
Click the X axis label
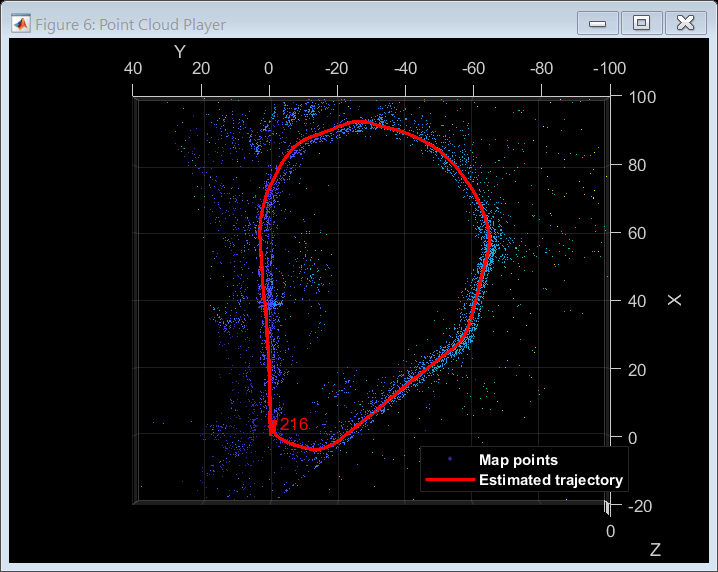tap(675, 300)
